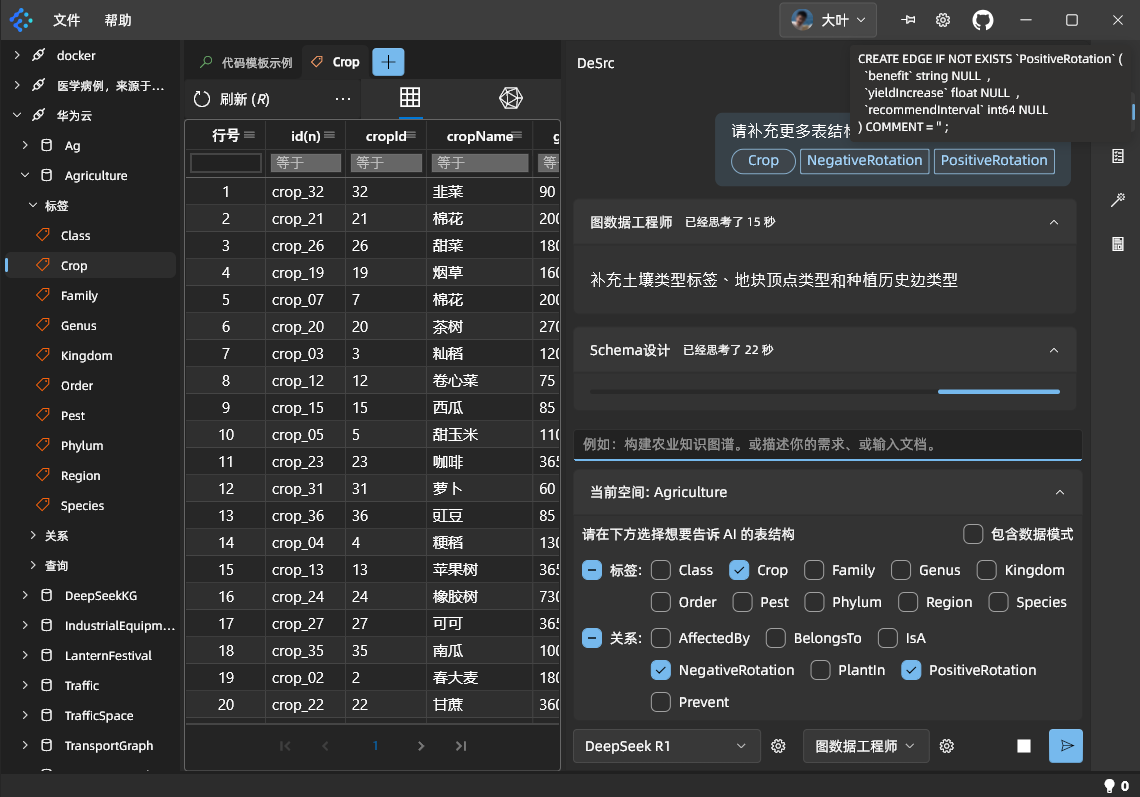Expand the docker connection node
This screenshot has height=797, width=1140.
coord(17,55)
